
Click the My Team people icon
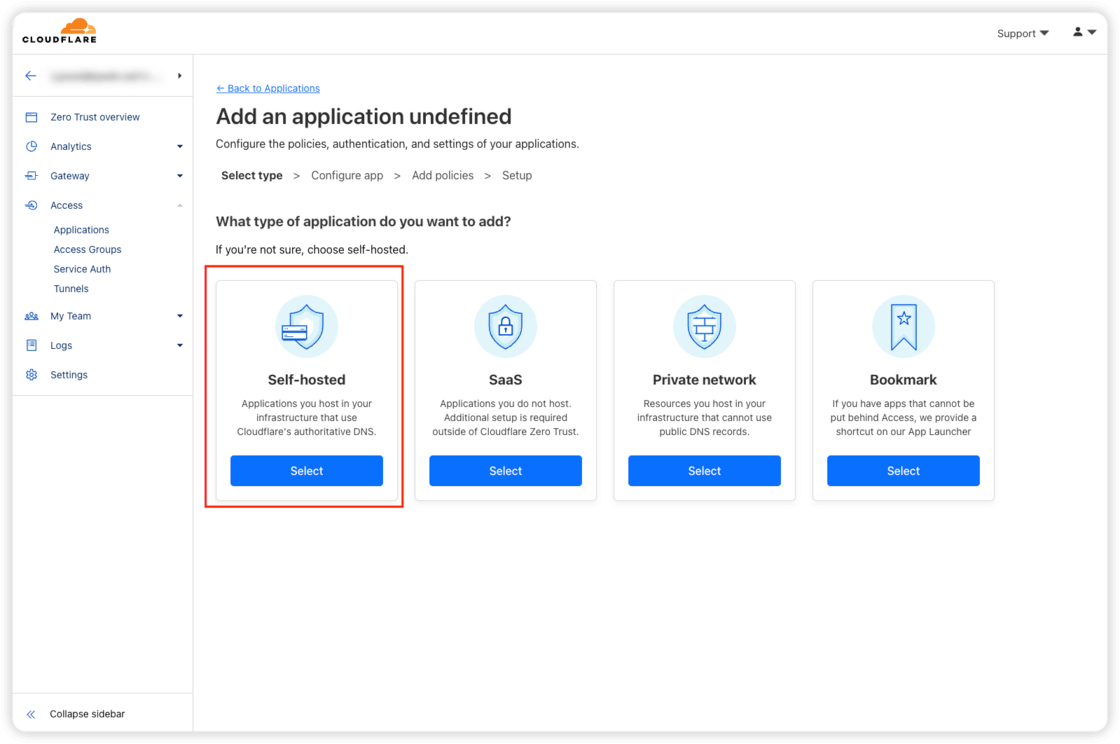pyautogui.click(x=31, y=316)
